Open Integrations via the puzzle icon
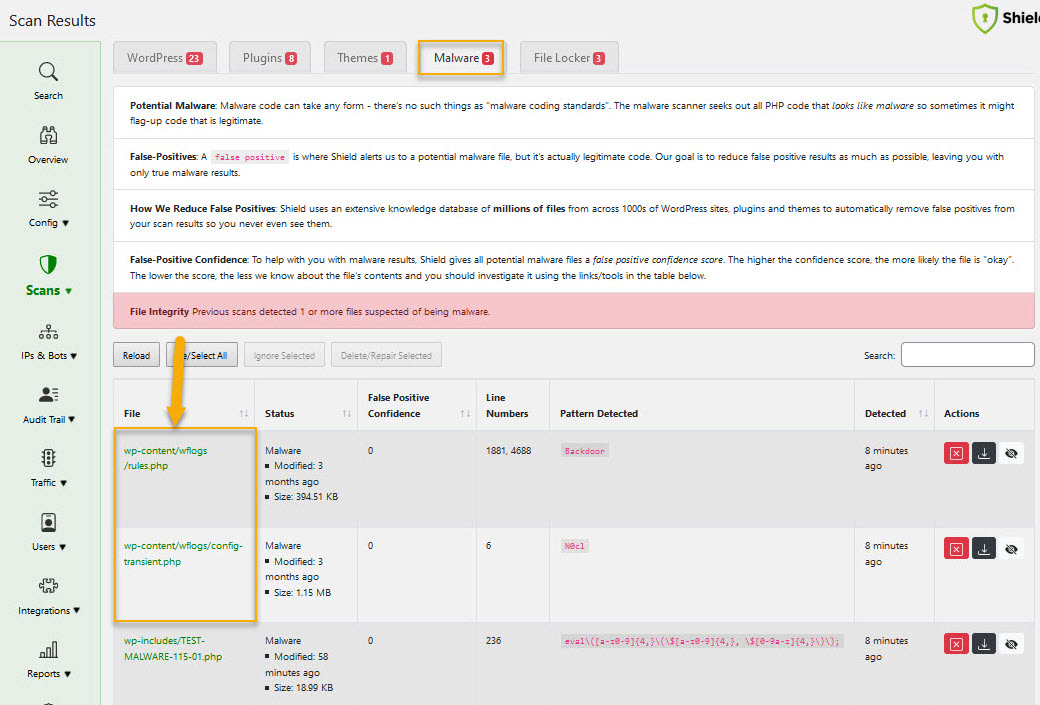The image size is (1040, 705). click(x=48, y=587)
